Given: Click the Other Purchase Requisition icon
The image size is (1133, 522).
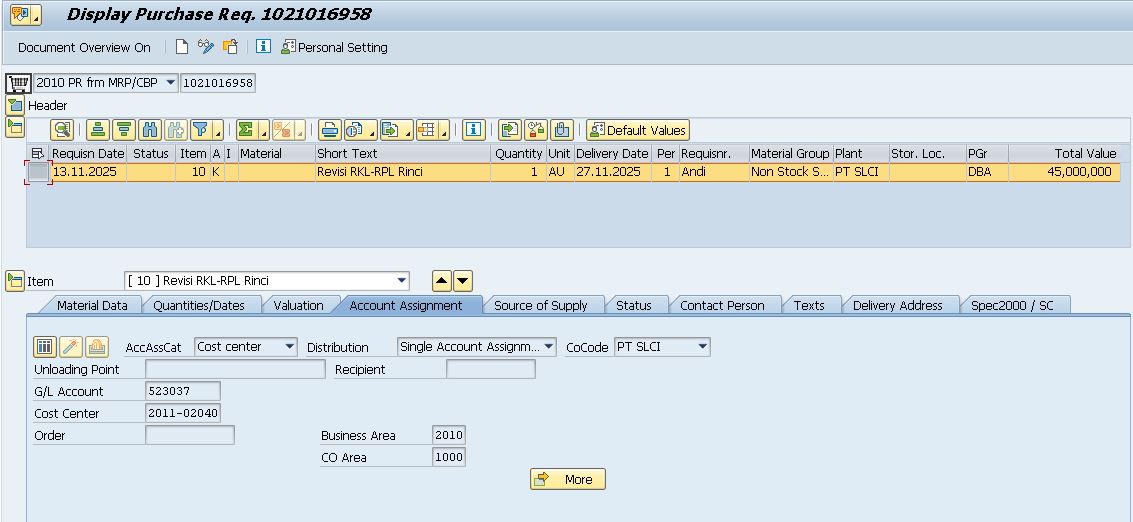Looking at the screenshot, I should (x=230, y=47).
